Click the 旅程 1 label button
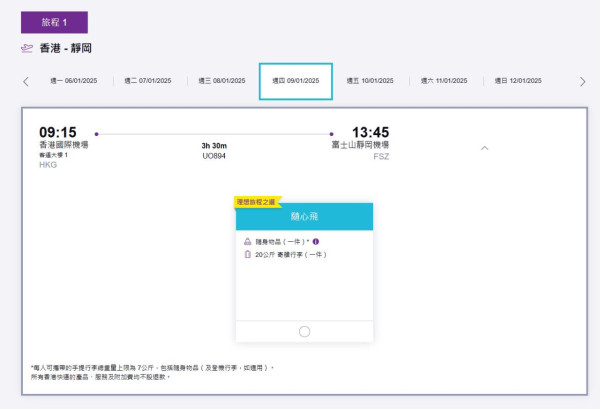Screen dimensions: 600x409 (x=54, y=22)
